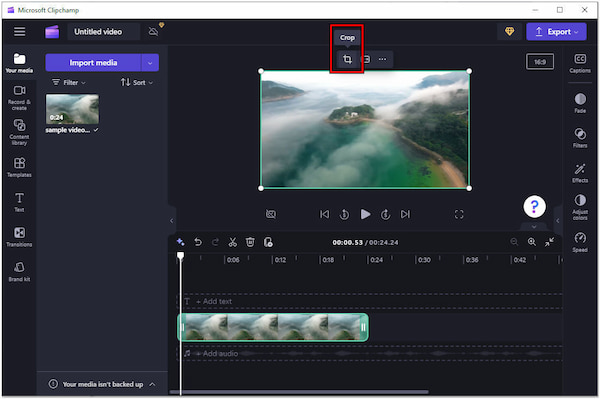The image size is (600, 399).
Task: Undo the last action
Action: coord(198,242)
